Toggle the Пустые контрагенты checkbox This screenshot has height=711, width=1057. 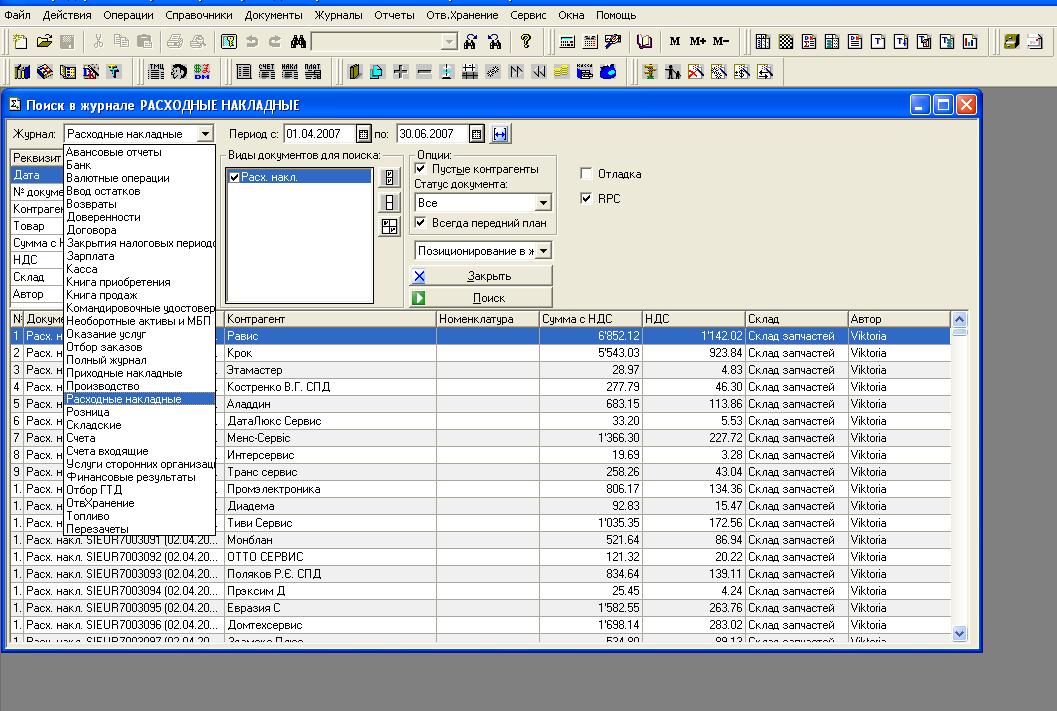421,169
